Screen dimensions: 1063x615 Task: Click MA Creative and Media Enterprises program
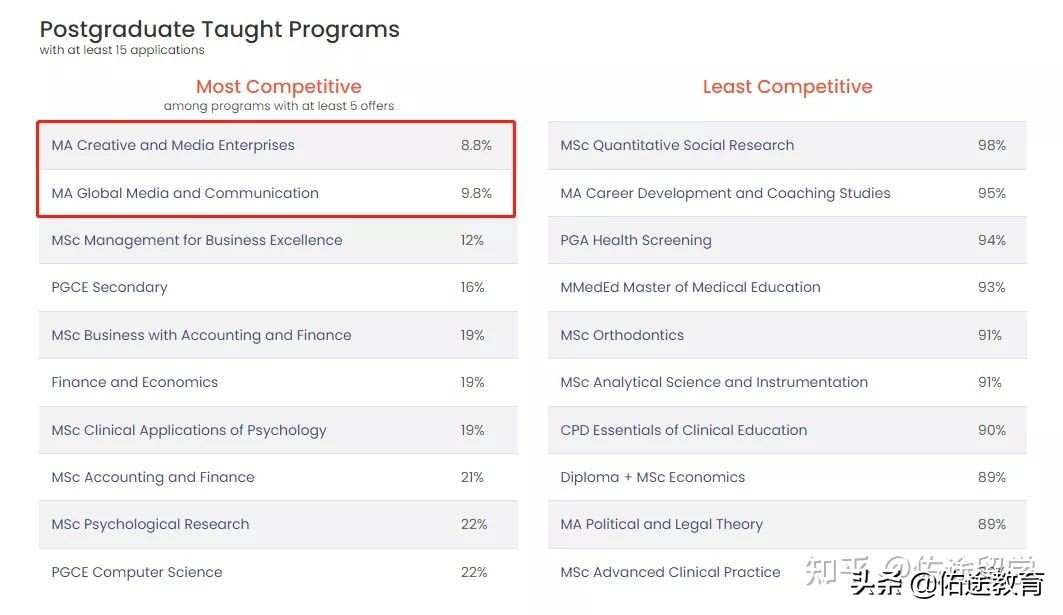(x=173, y=145)
